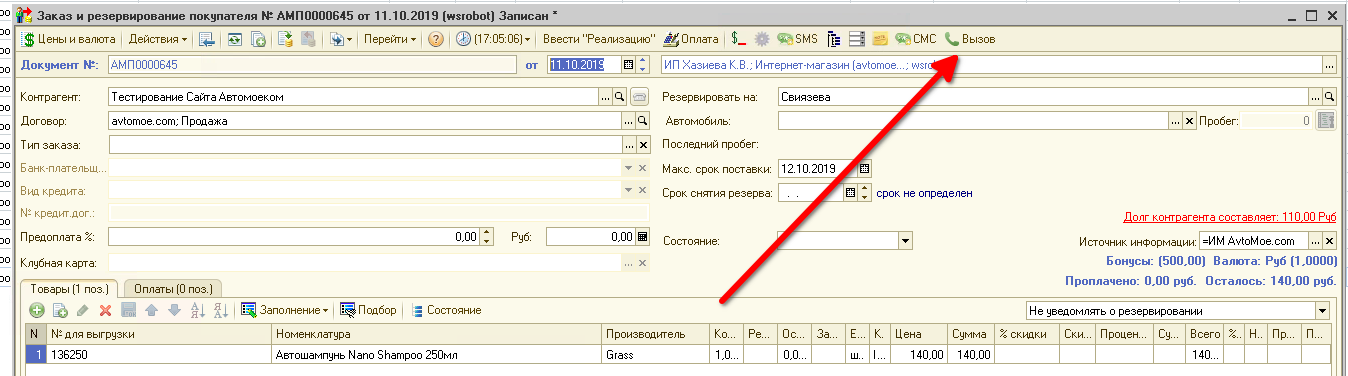The width and height of the screenshot is (1348, 376).
Task: Click magnifier icon next to Договор
Action: pyautogui.click(x=643, y=121)
